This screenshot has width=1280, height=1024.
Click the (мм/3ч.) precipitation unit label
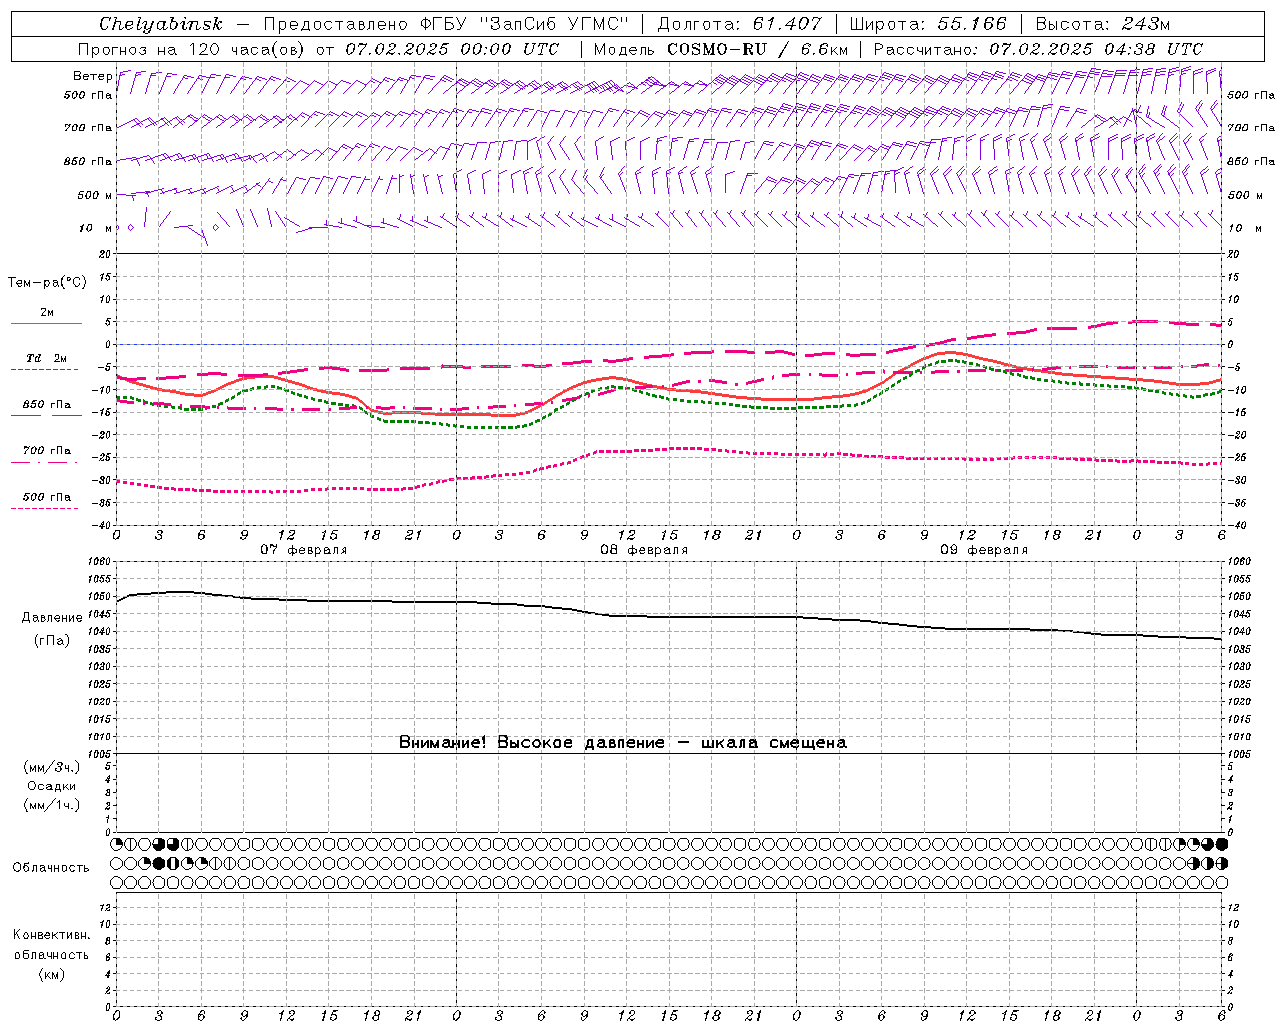52,768
